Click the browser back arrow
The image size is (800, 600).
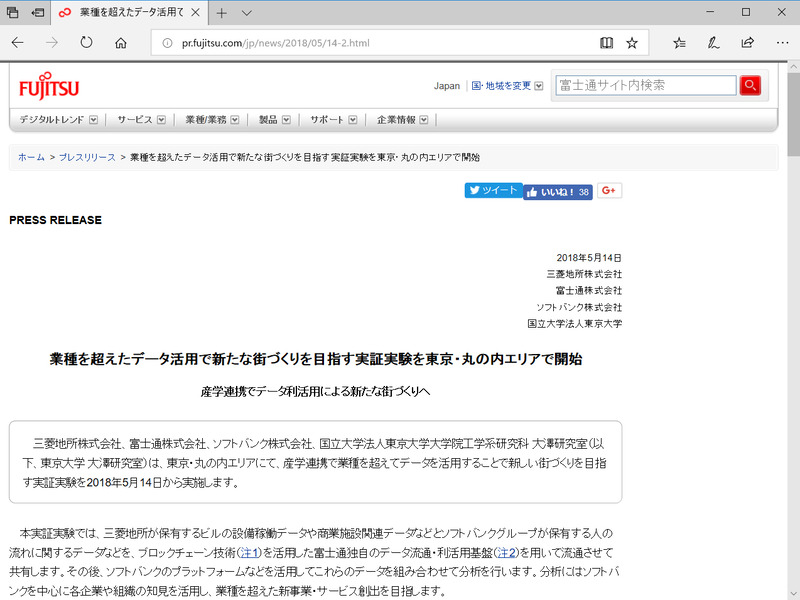click(17, 43)
